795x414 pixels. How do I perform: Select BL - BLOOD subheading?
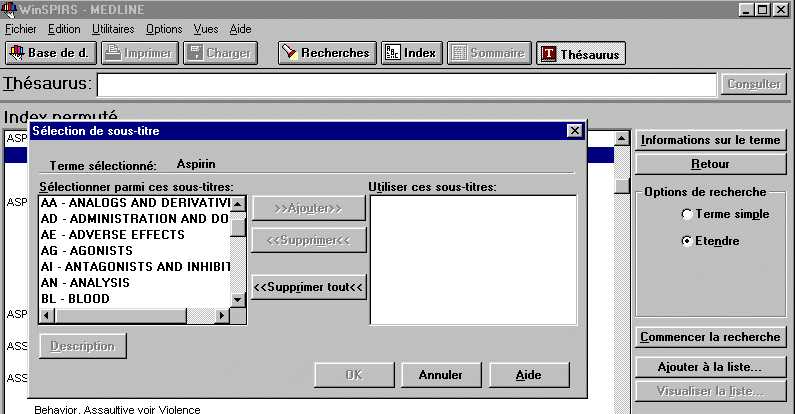pos(135,299)
